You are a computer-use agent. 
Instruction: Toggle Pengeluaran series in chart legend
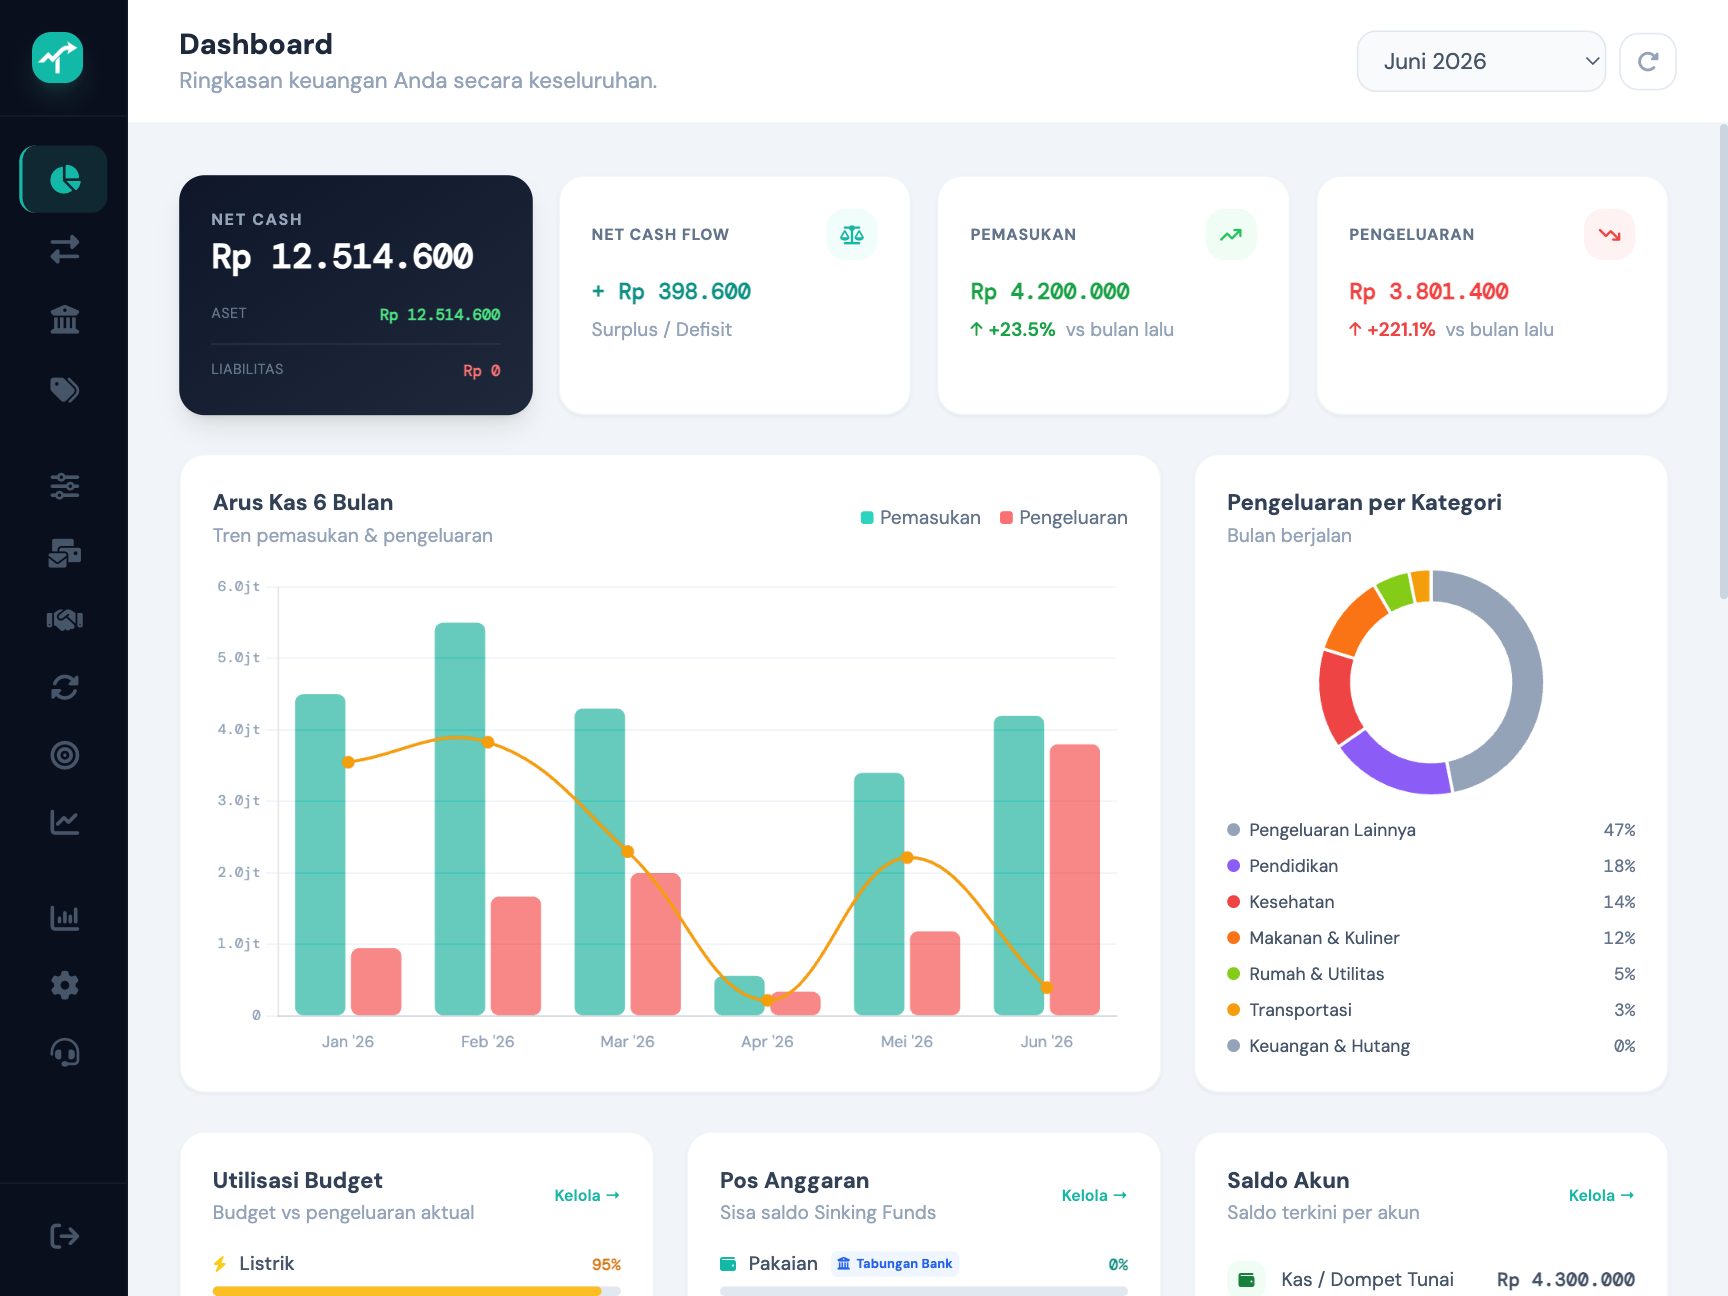(x=1064, y=518)
